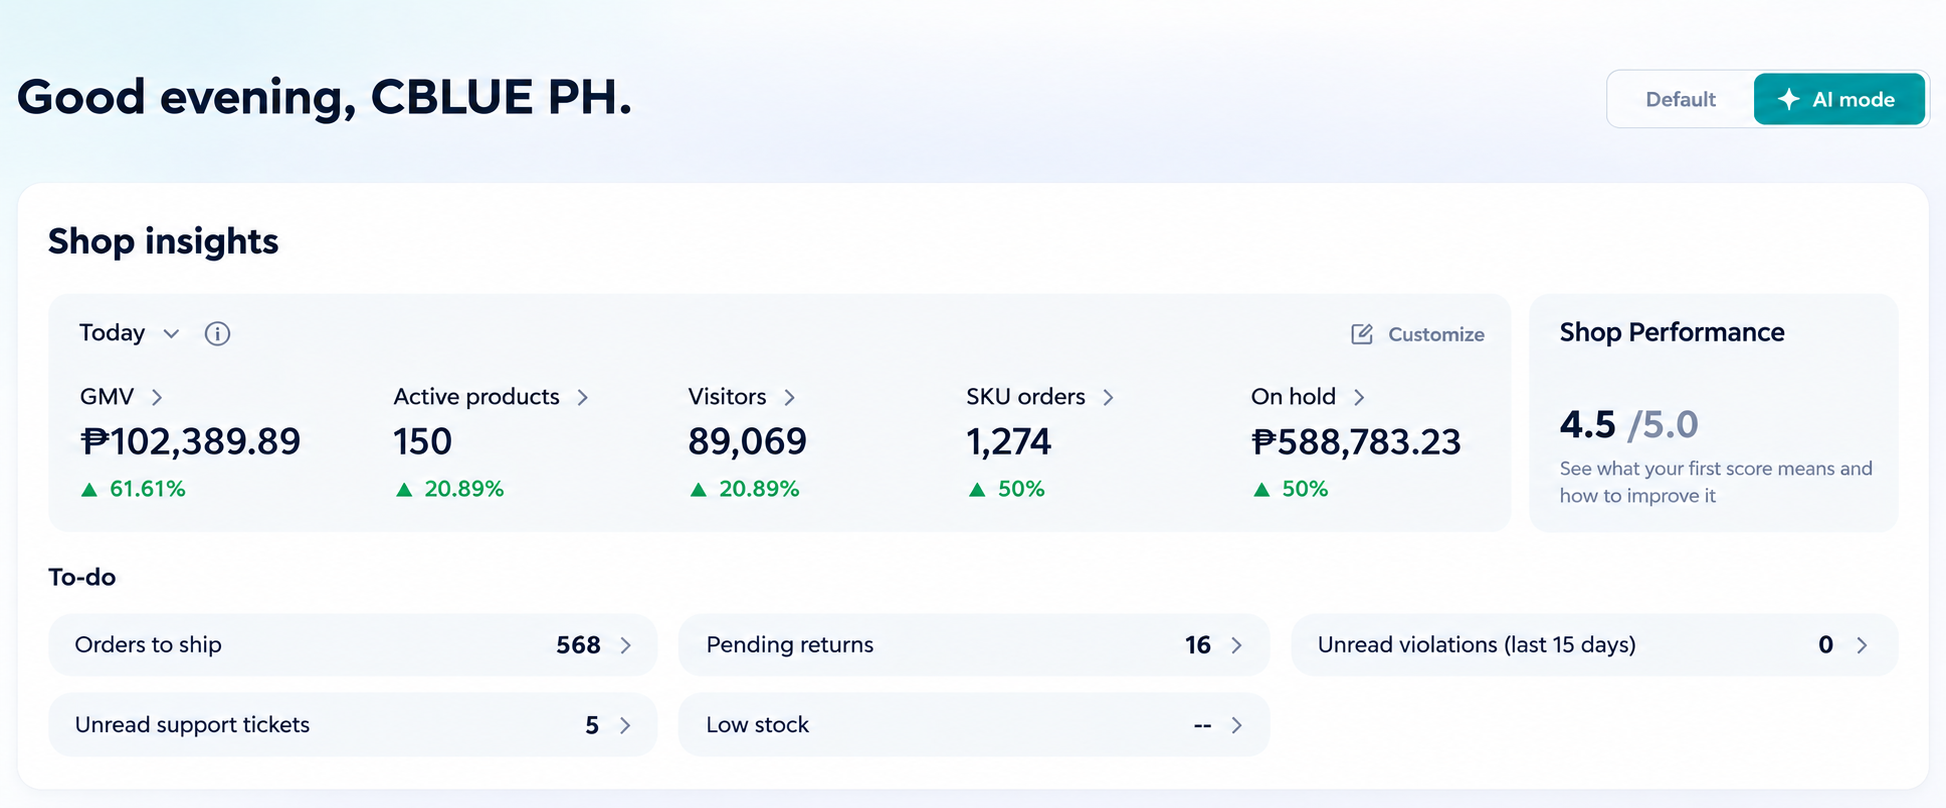
Task: Open Unread support tickets item
Action: tap(353, 725)
